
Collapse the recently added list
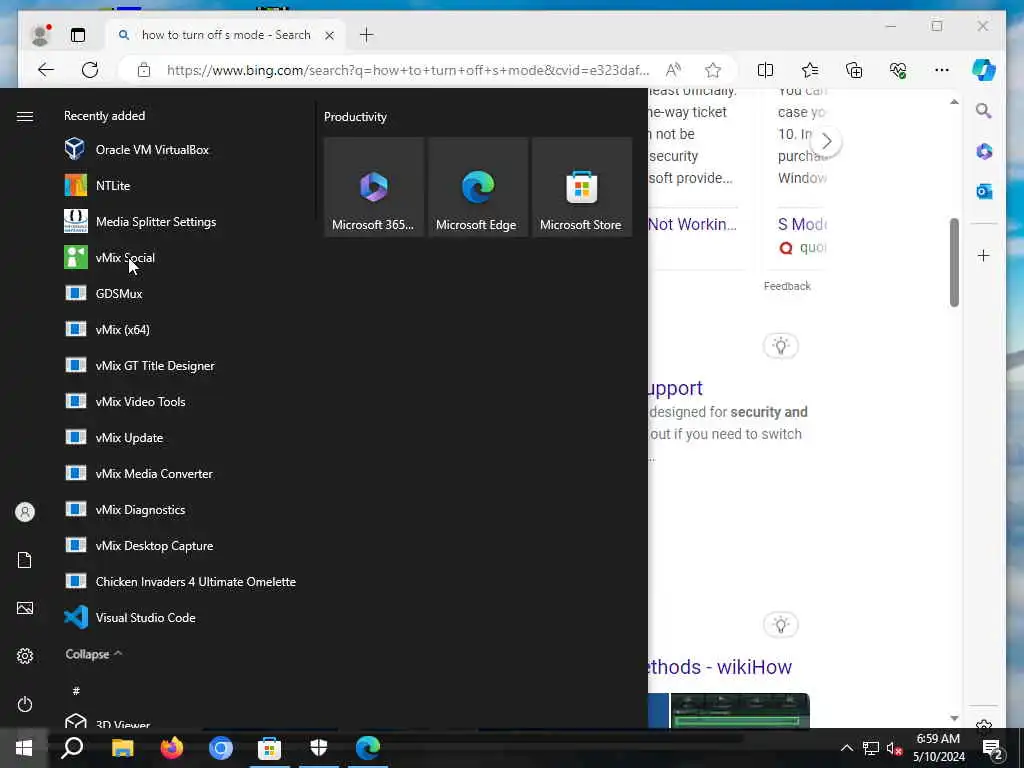93,654
